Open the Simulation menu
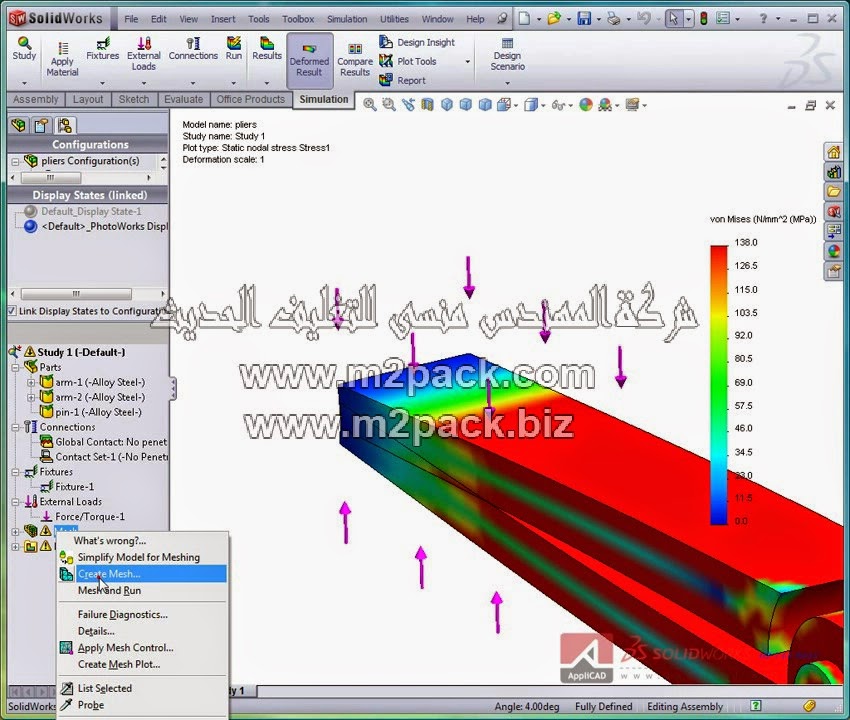 pyautogui.click(x=347, y=19)
